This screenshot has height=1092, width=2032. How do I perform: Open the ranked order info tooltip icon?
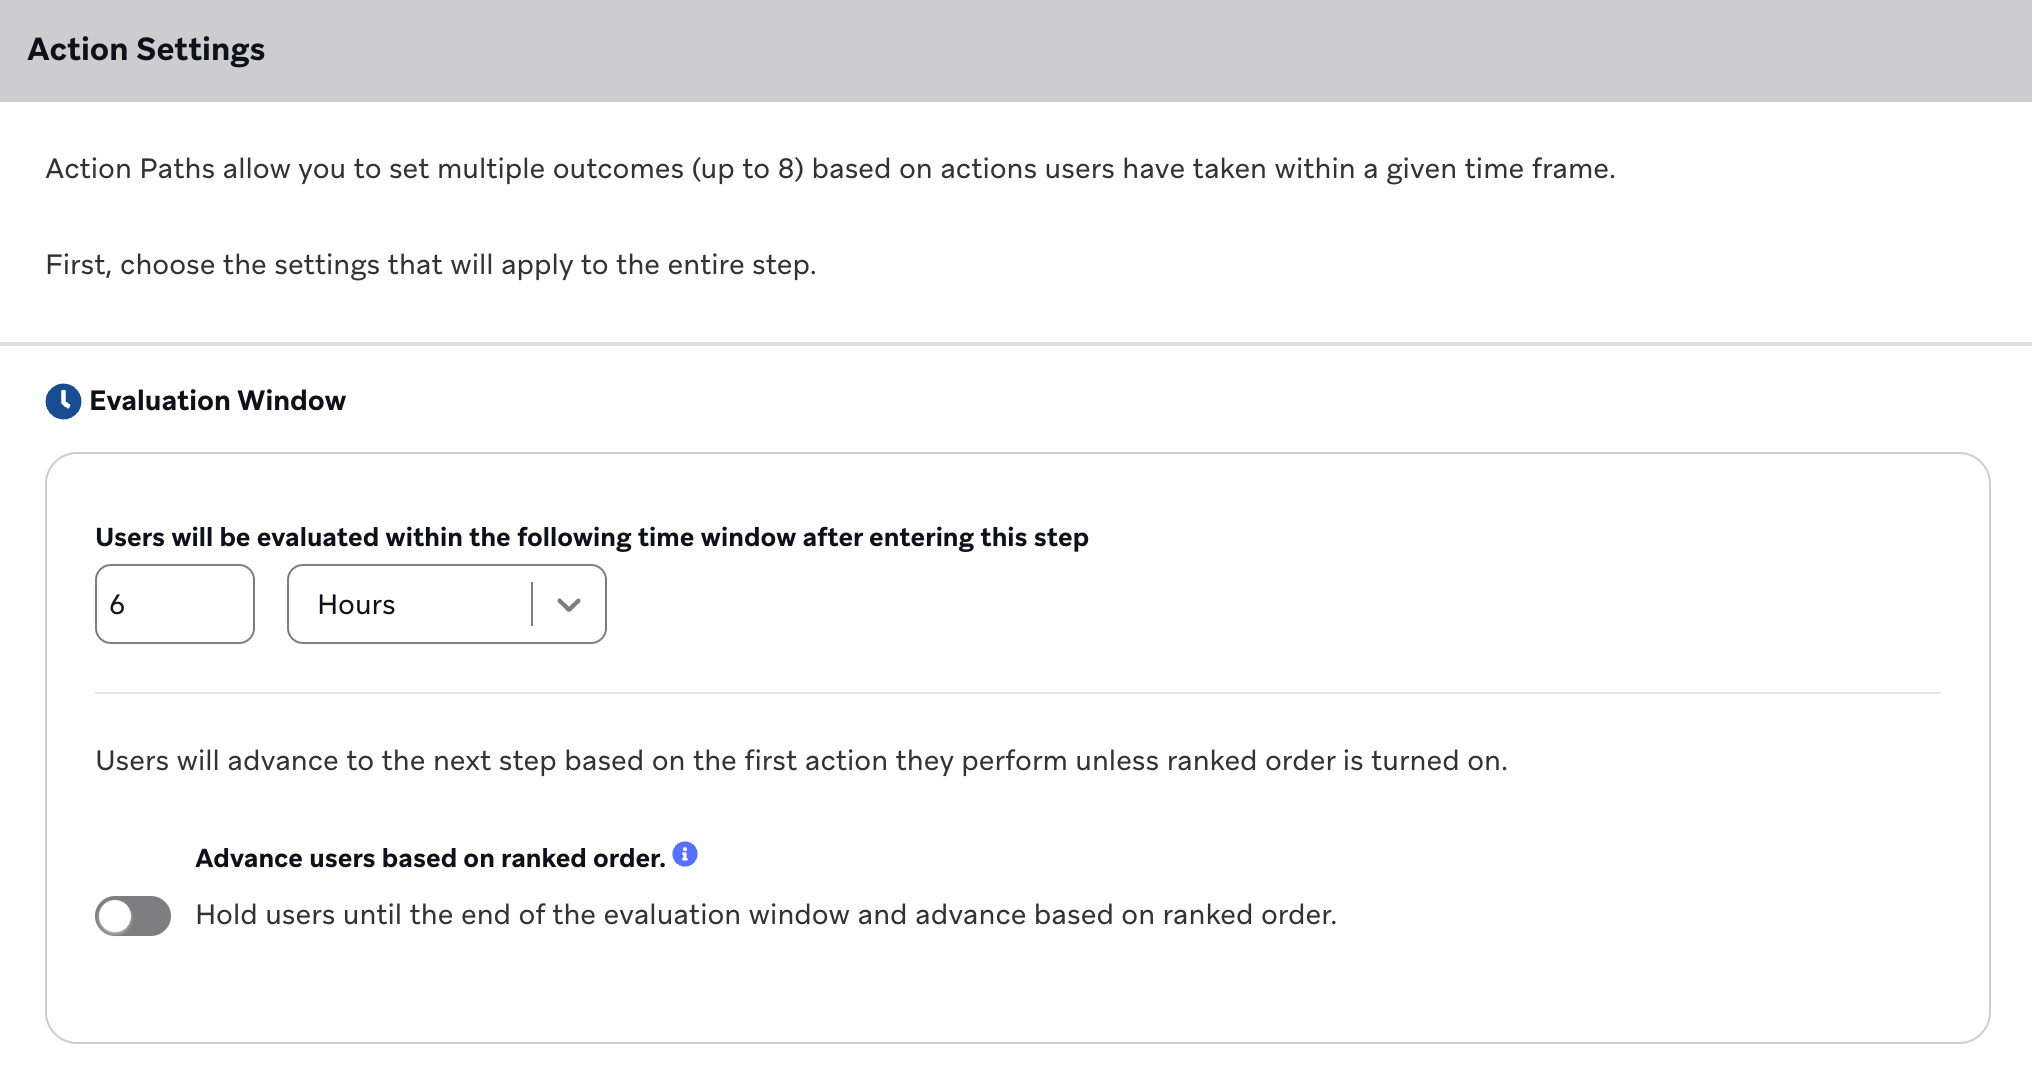point(685,854)
